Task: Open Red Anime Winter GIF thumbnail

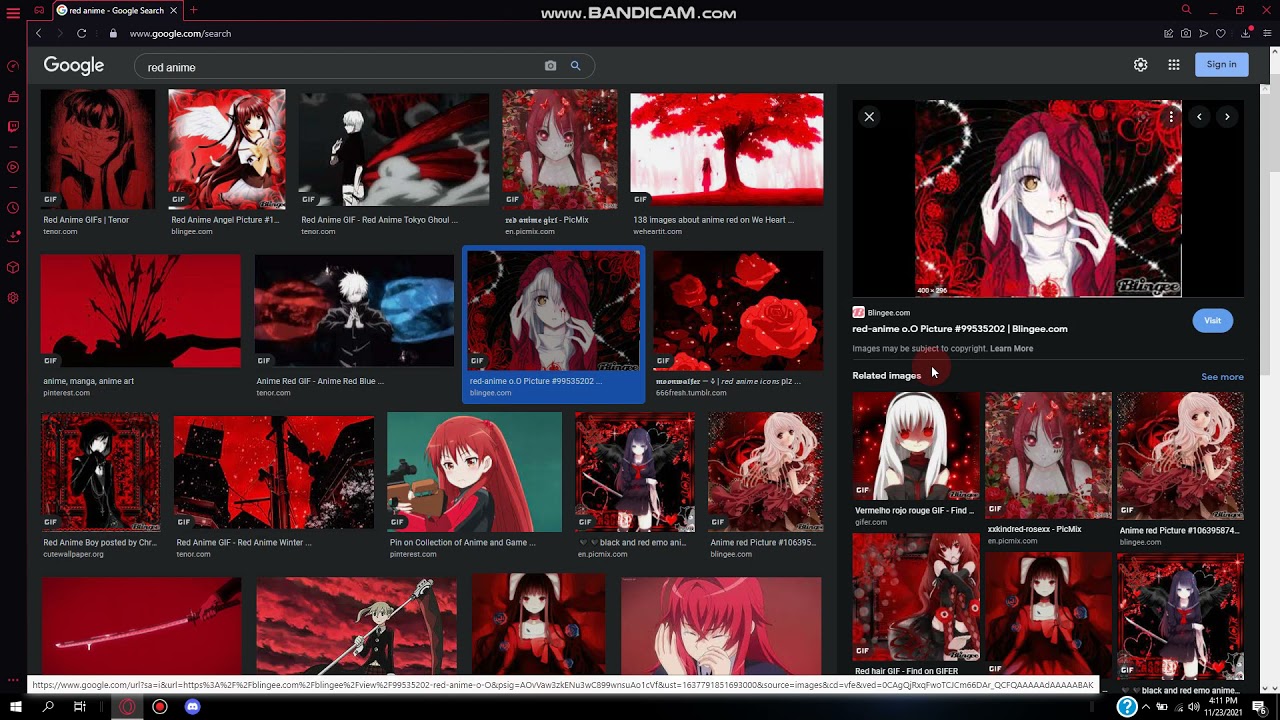Action: (x=274, y=472)
